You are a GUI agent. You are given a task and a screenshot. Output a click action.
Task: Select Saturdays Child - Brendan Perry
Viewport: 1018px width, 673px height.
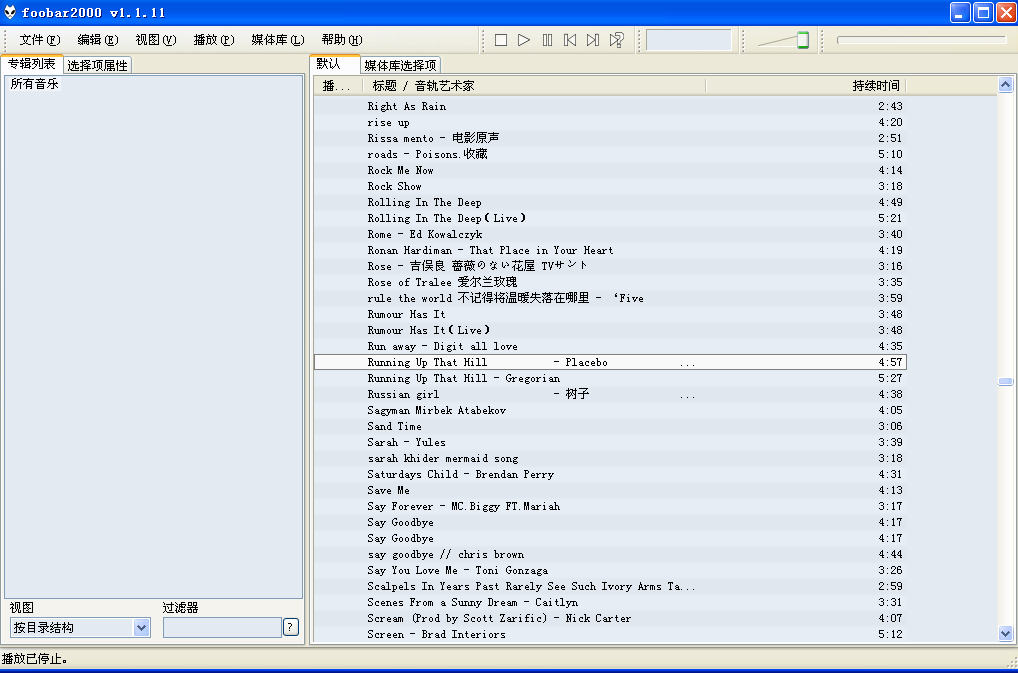[x=610, y=474]
